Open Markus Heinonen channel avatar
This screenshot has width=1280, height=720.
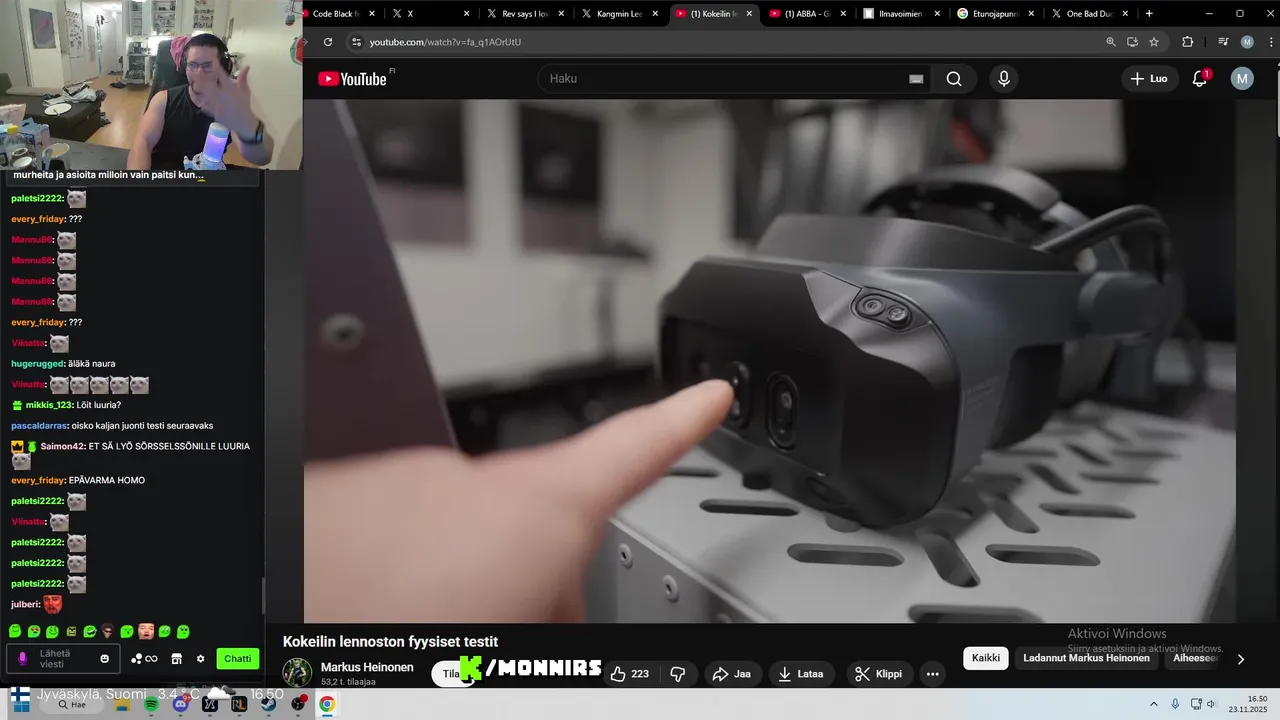tap(297, 673)
